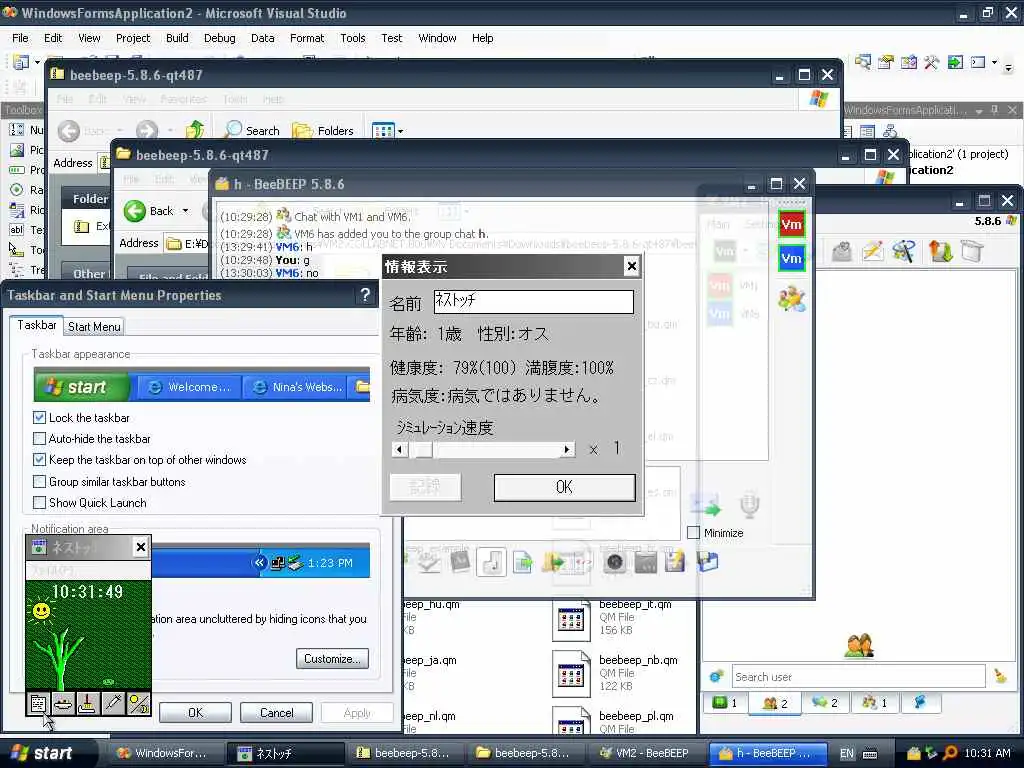Open the BeeBEEP pin tab in the bottom tab bar

point(920,703)
